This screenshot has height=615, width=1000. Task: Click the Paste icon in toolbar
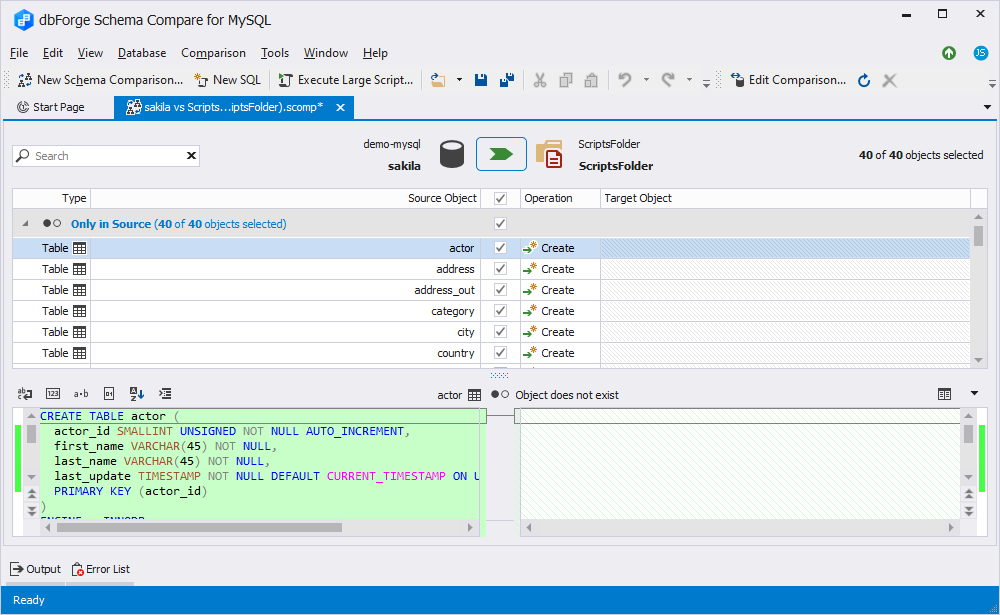(x=591, y=80)
